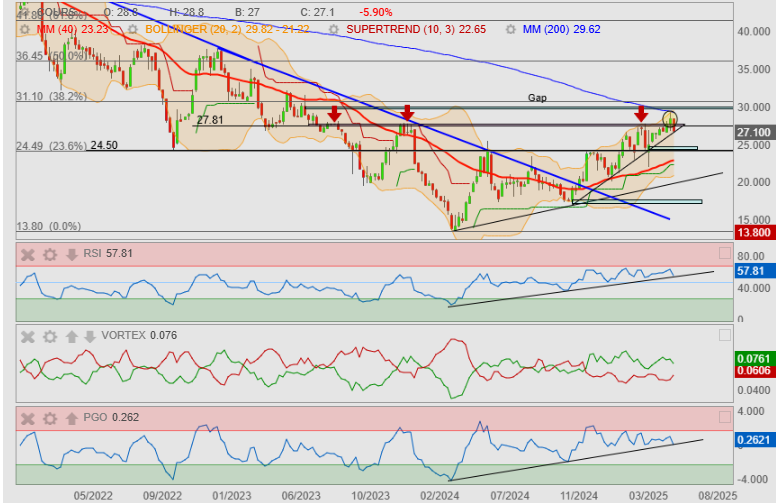Move the VORTEX panel up
Viewport: 776px width, 503px height.
click(72, 337)
